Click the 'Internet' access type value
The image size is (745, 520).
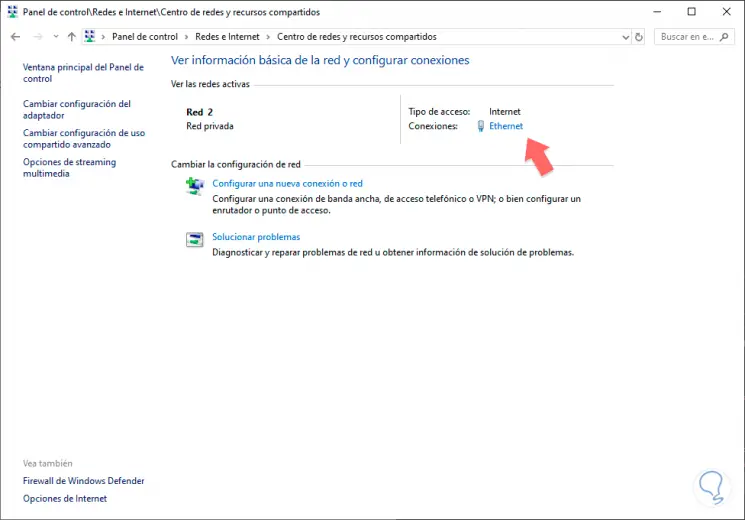[505, 112]
